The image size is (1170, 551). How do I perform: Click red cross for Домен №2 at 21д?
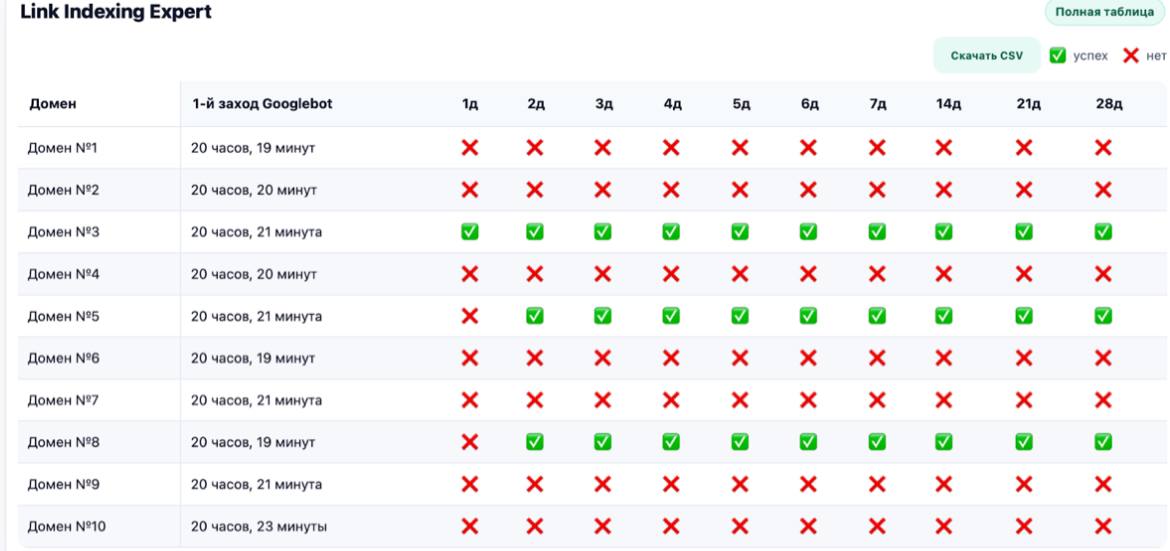point(1023,190)
